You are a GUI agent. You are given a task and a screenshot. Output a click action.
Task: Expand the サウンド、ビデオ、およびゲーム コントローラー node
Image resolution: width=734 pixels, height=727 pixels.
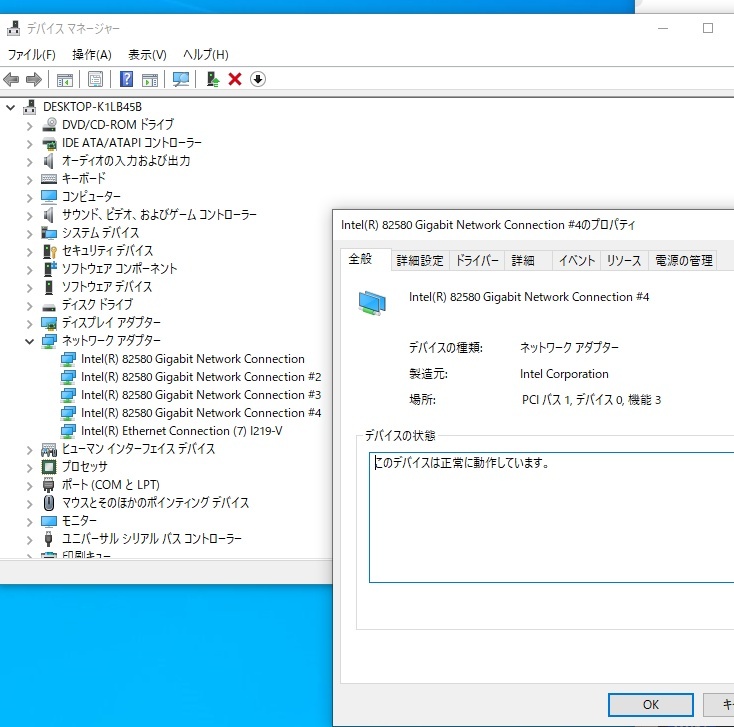[29, 216]
